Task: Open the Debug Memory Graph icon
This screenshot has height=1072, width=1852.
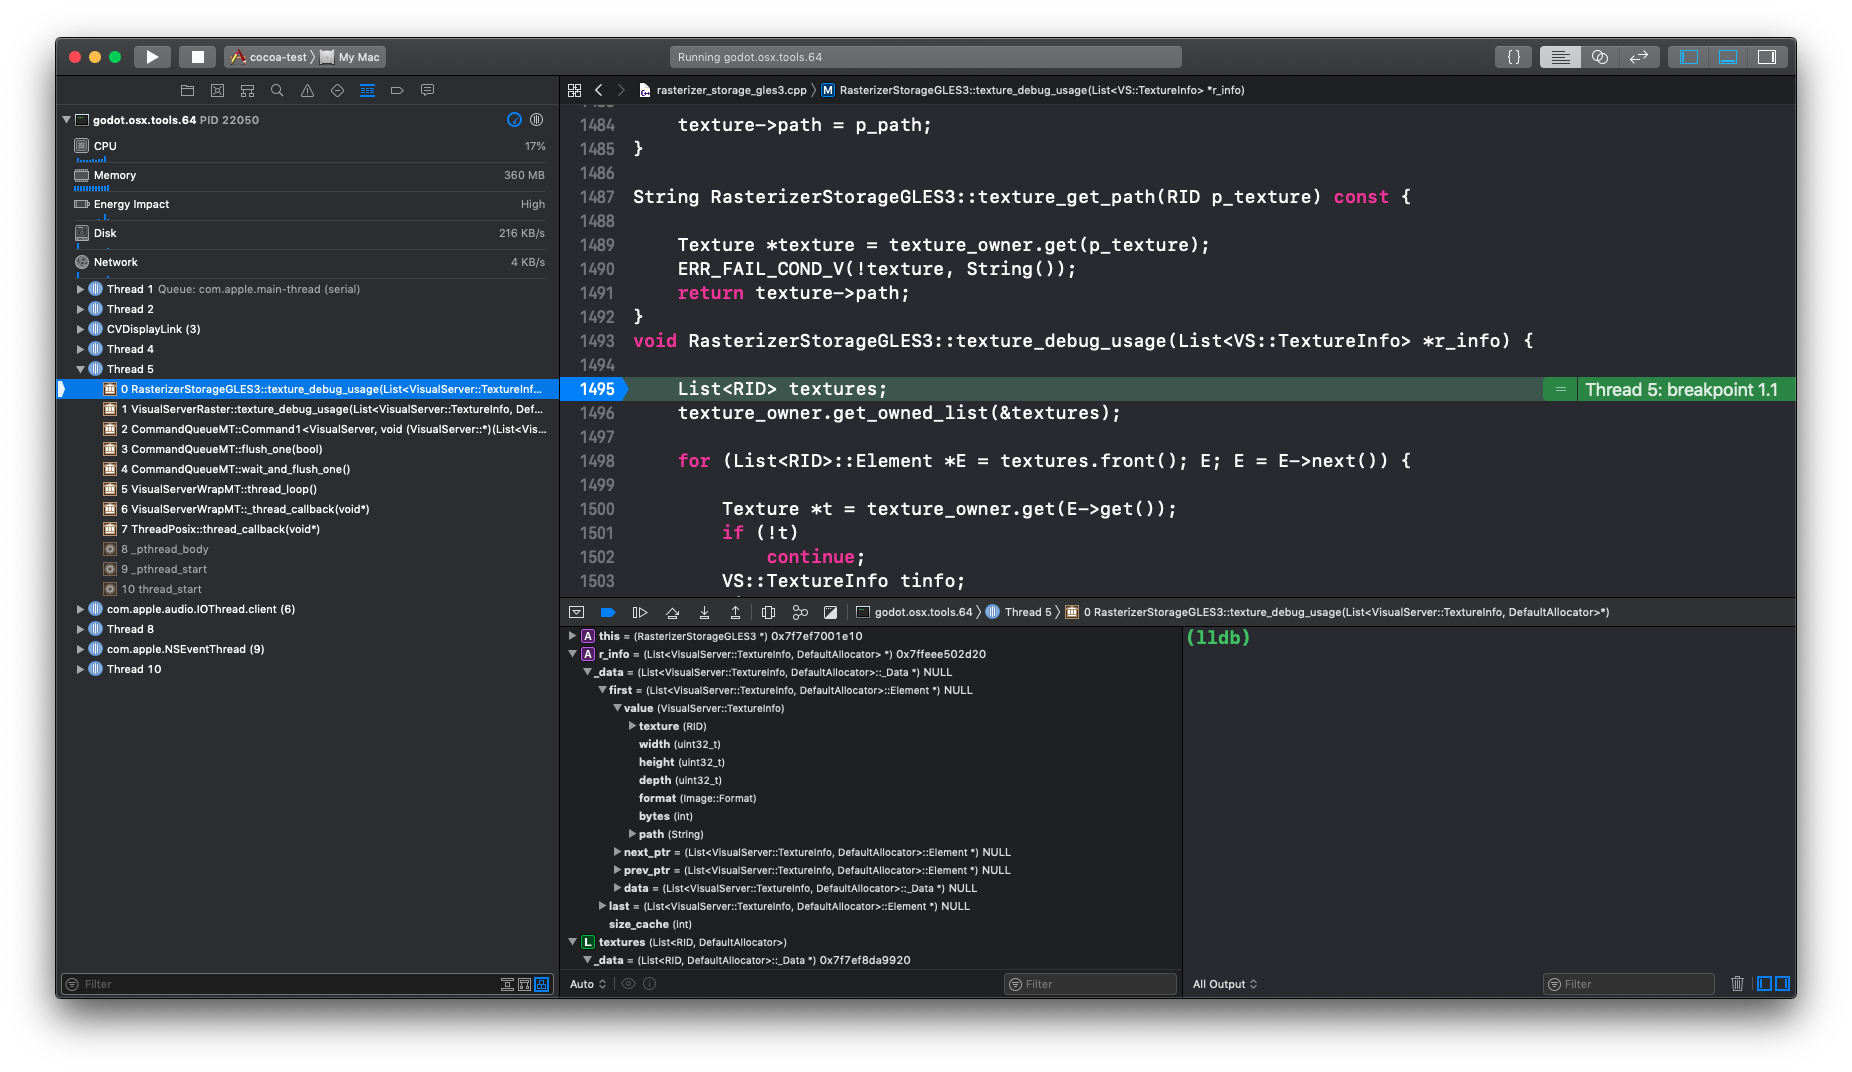Action: (800, 611)
